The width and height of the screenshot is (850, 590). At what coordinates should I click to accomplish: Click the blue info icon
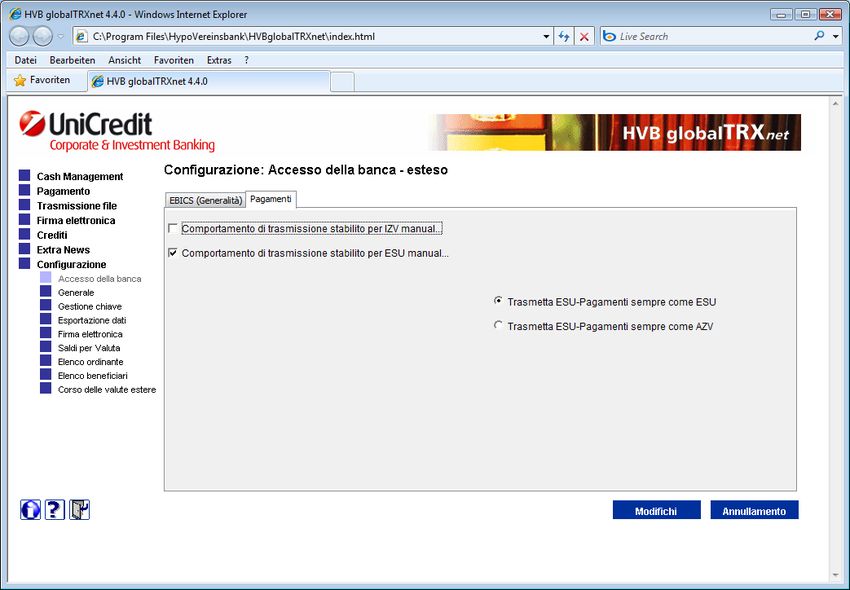[30, 510]
